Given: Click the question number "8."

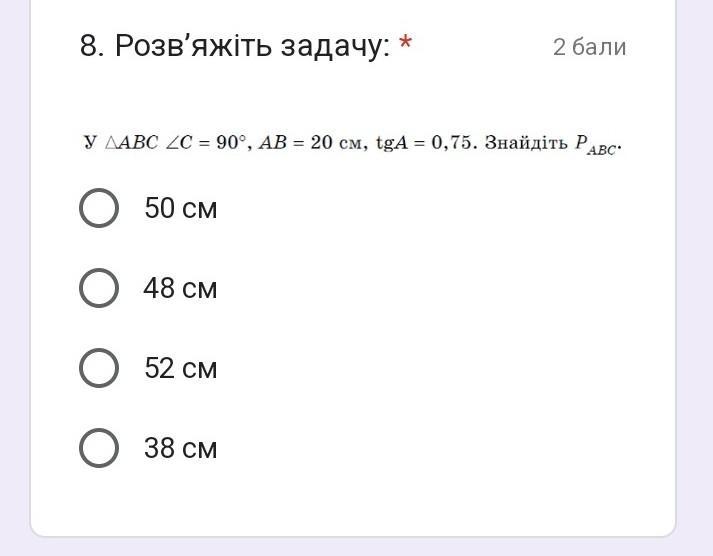Looking at the screenshot, I should tap(93, 46).
